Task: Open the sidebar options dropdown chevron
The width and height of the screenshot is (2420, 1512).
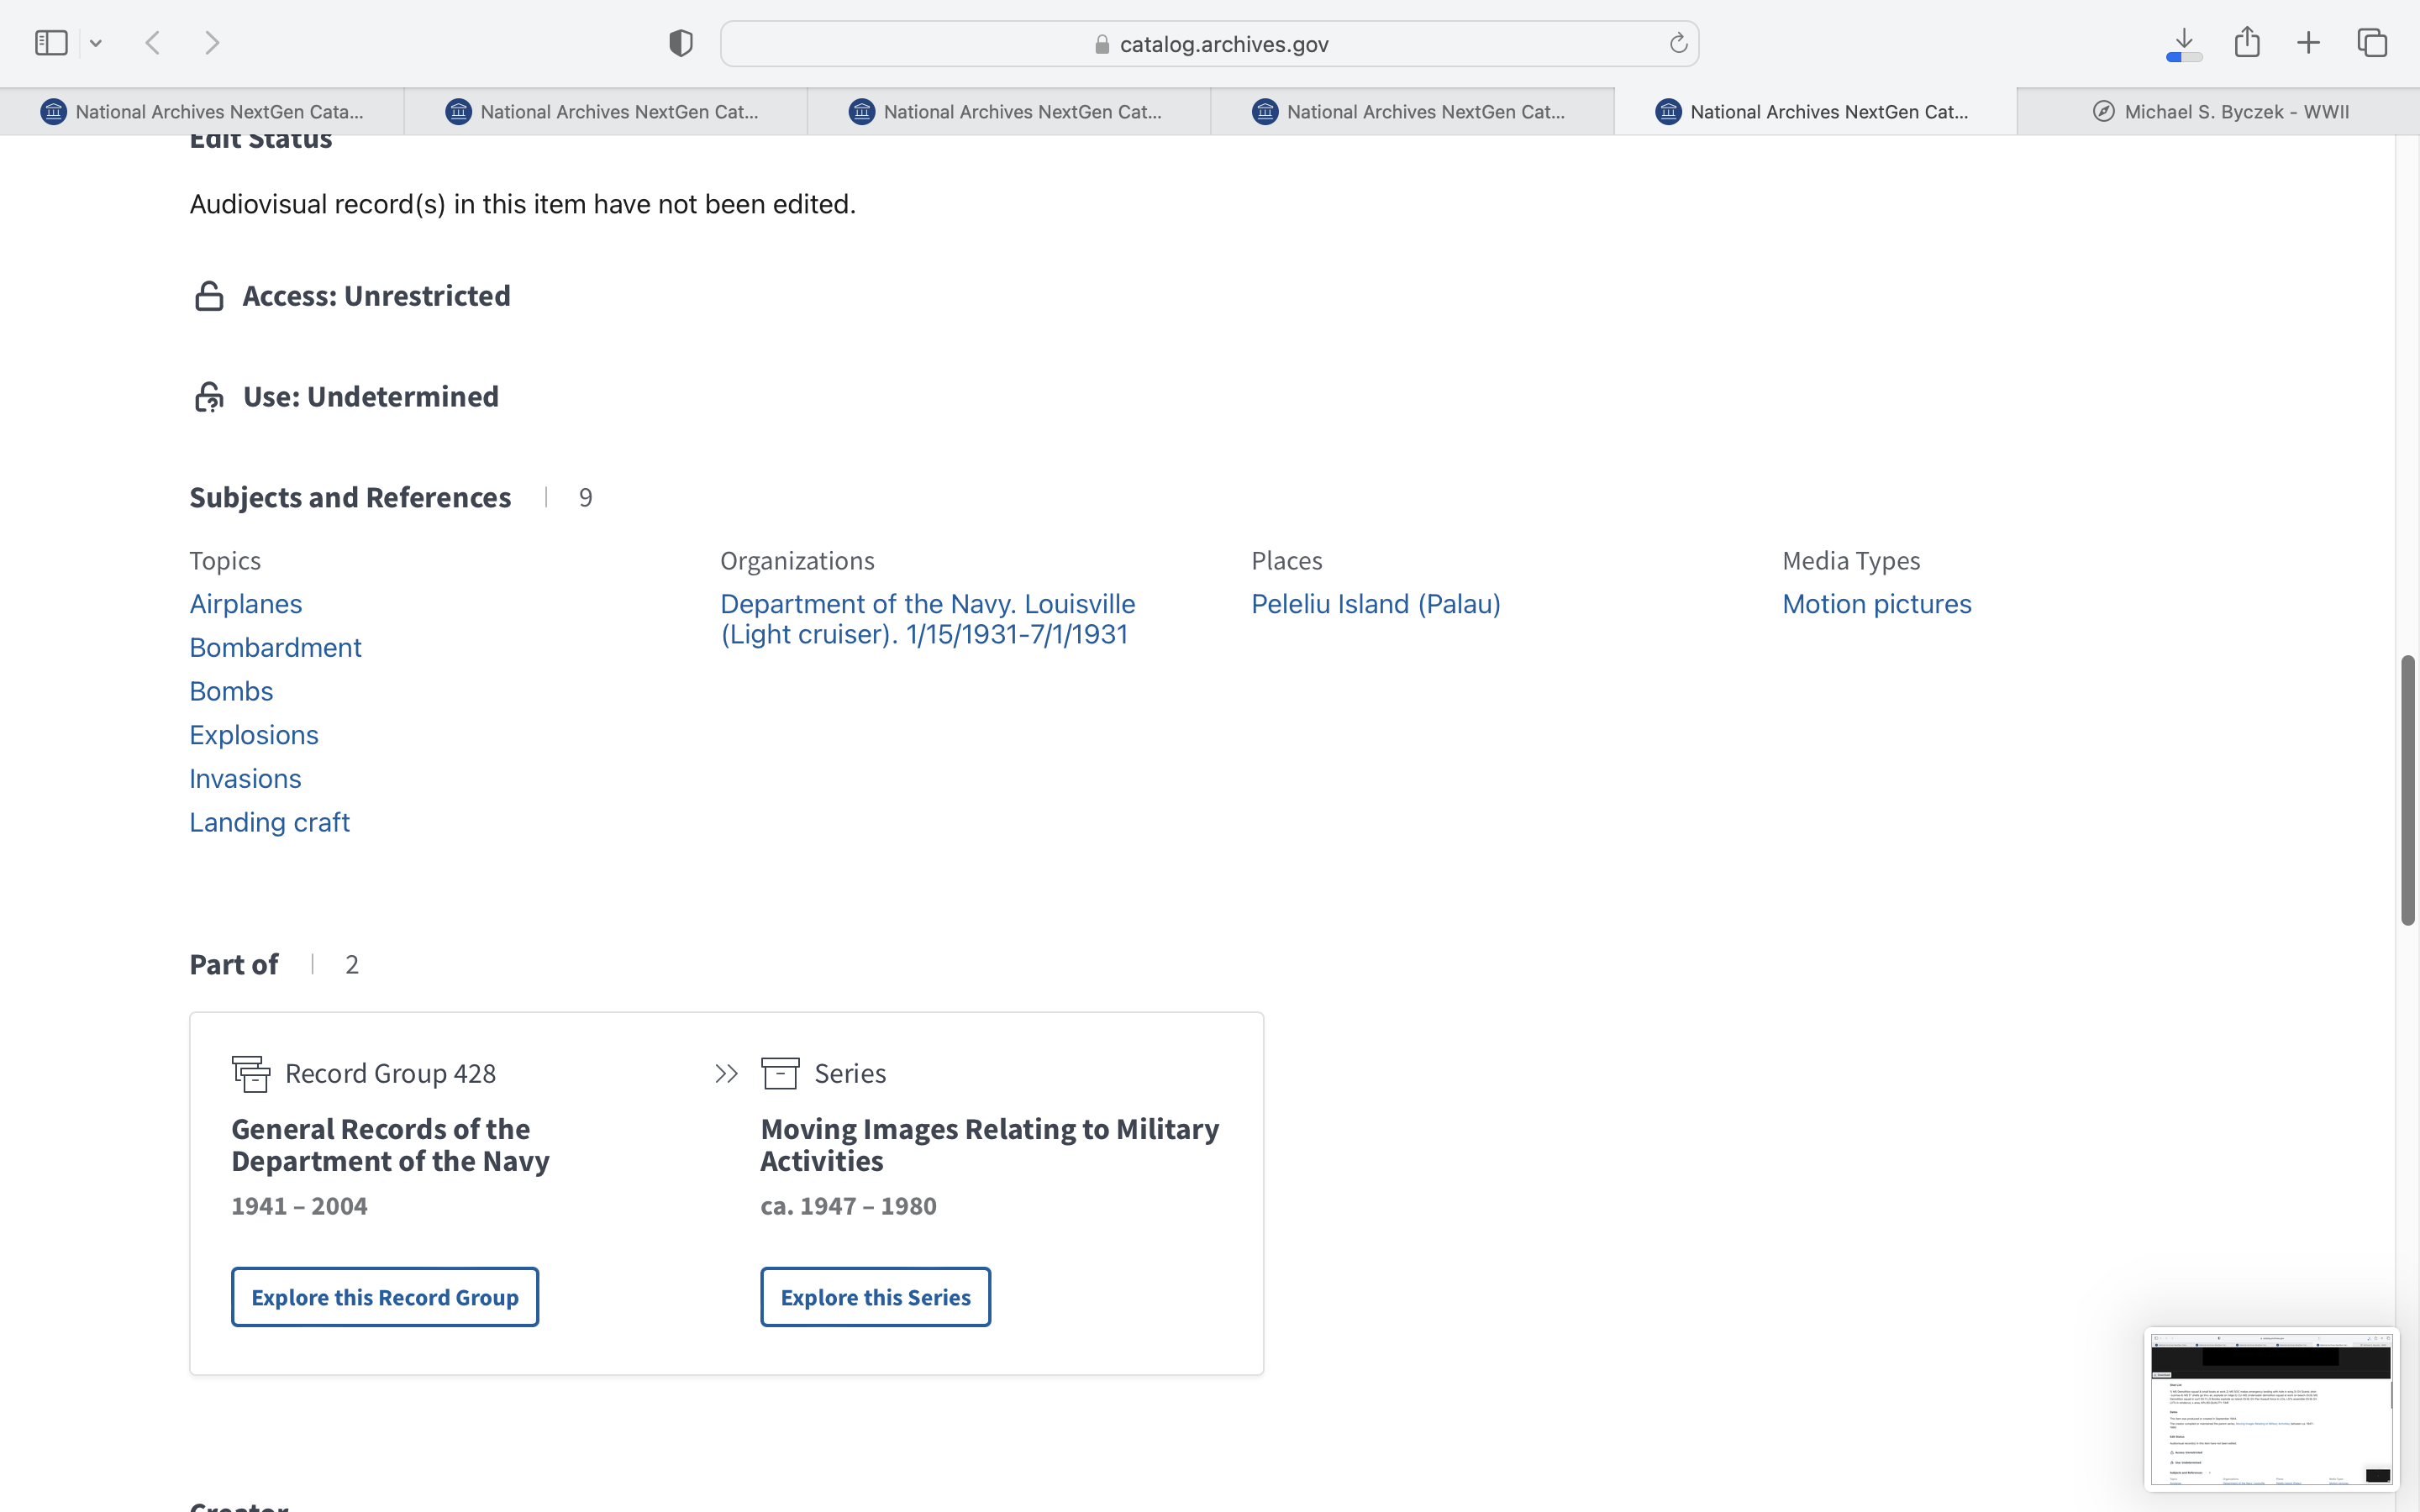Action: tap(96, 43)
